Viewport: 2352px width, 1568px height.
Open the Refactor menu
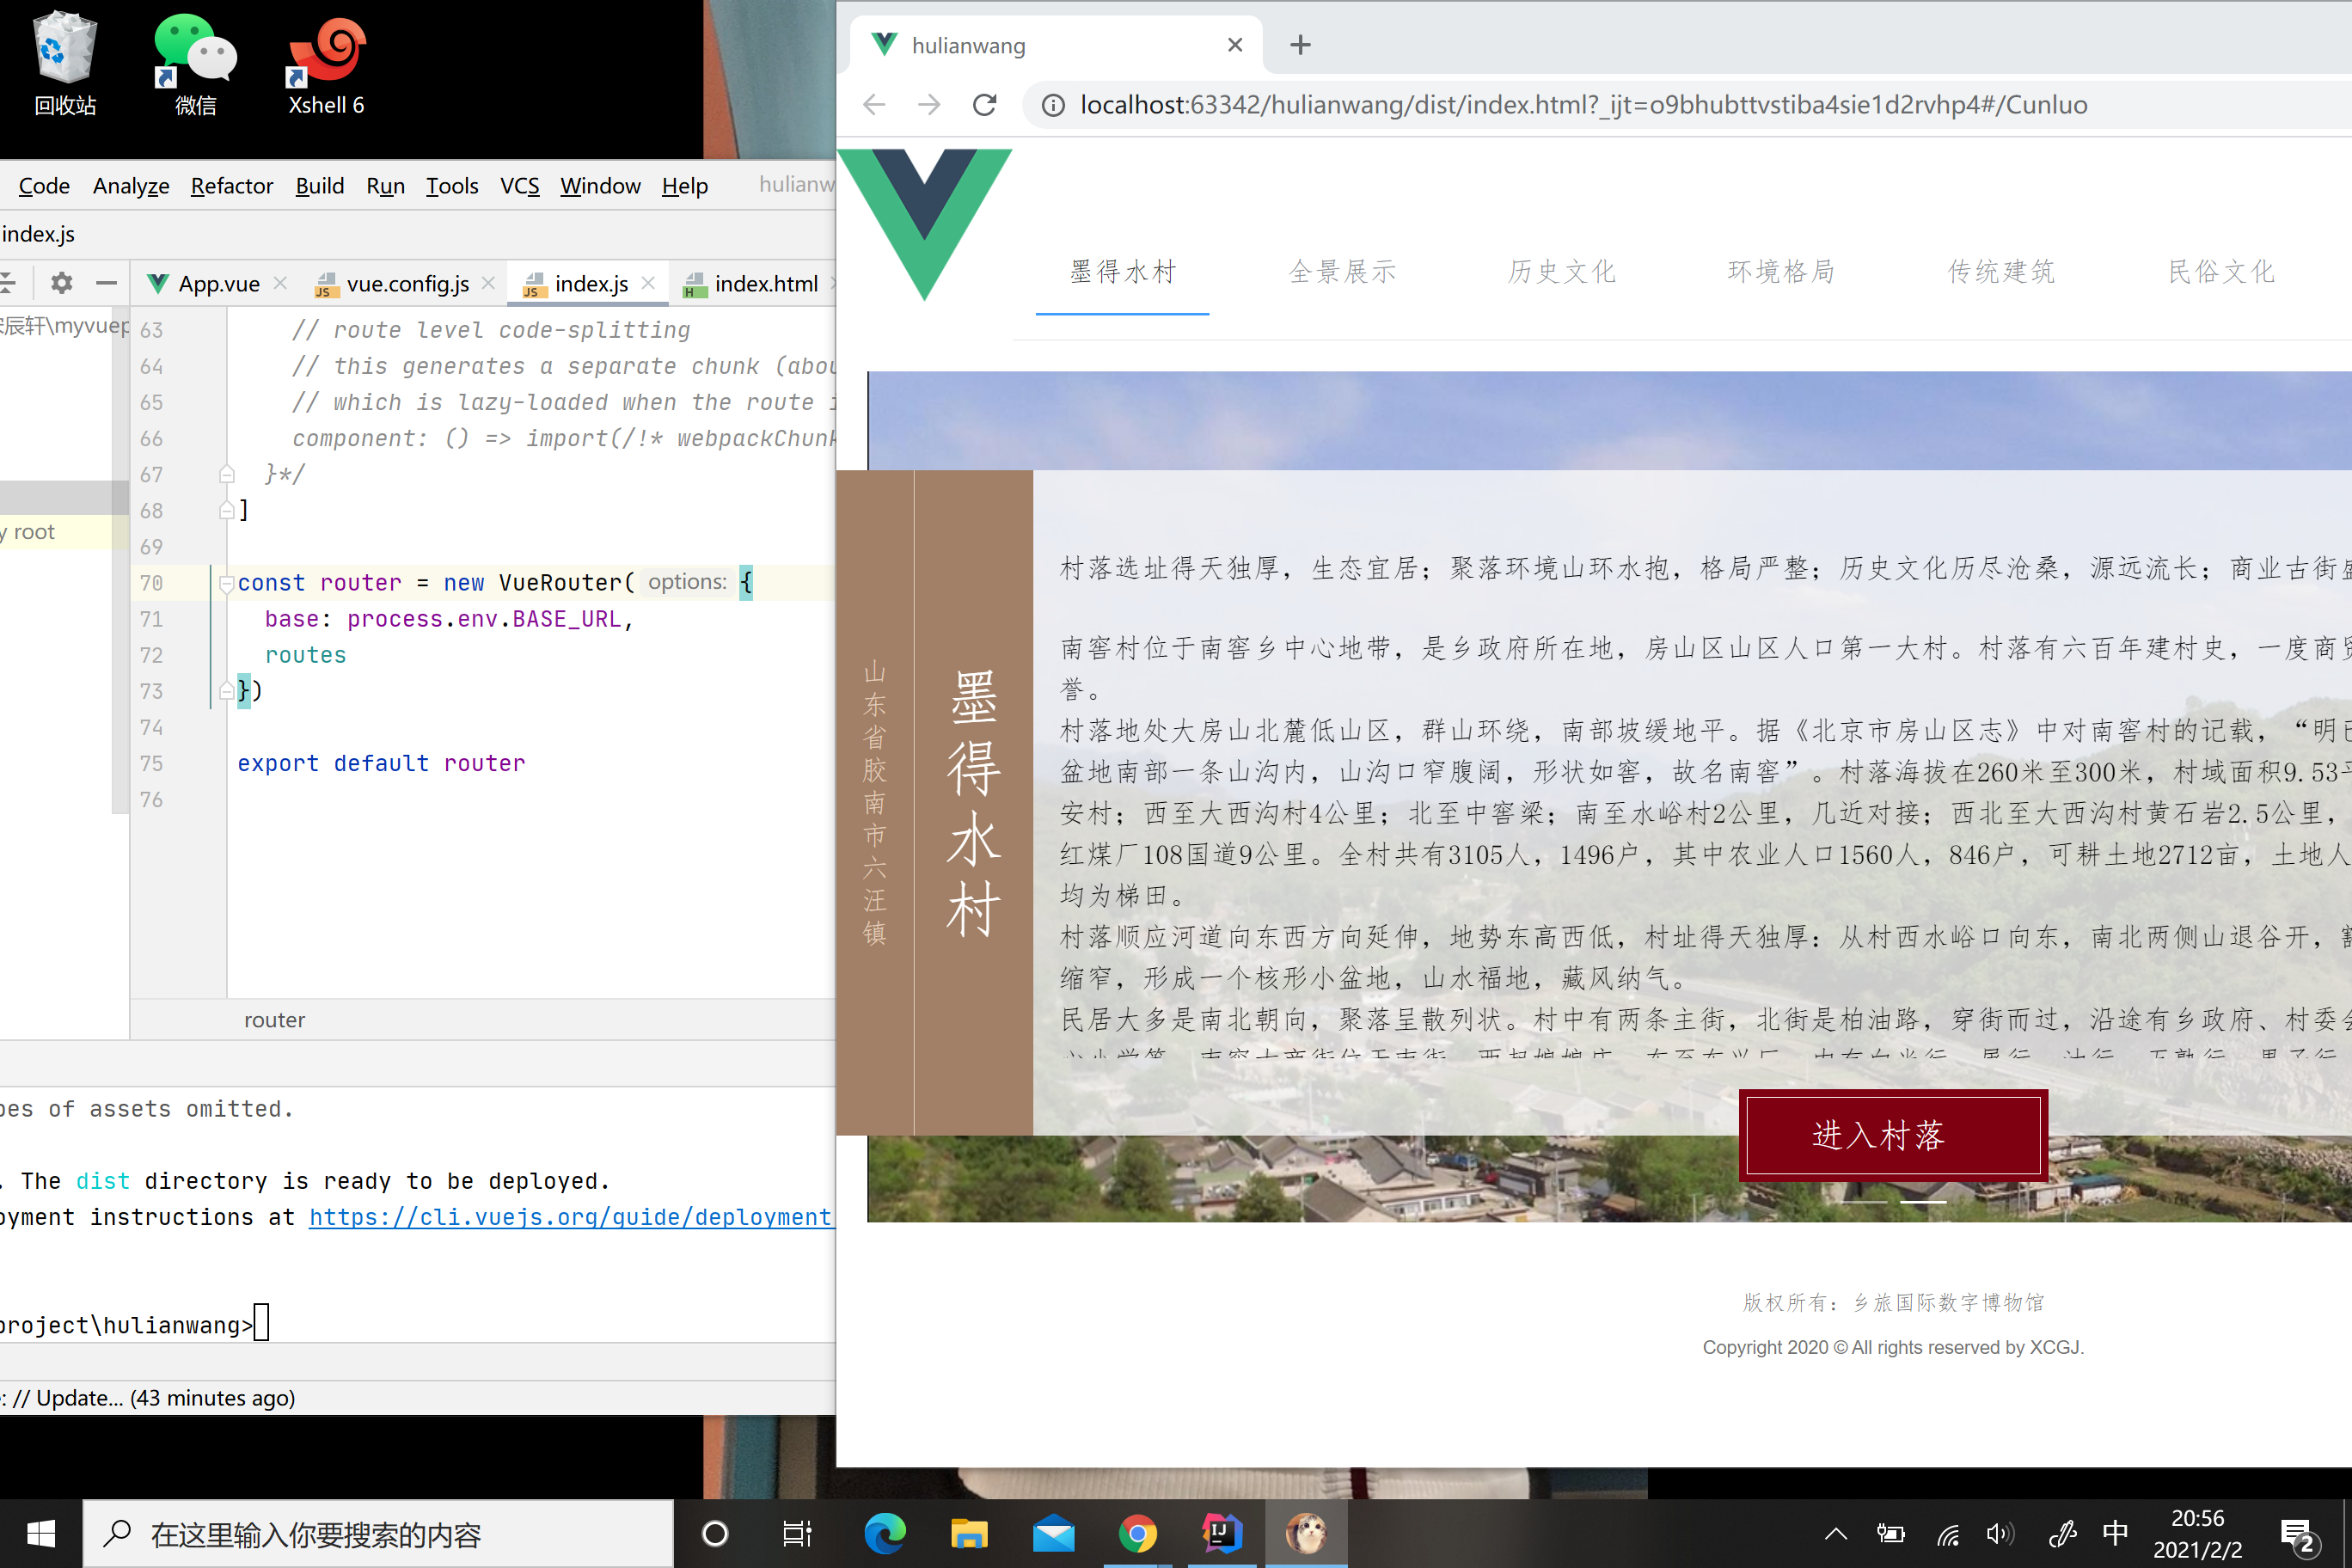point(231,186)
